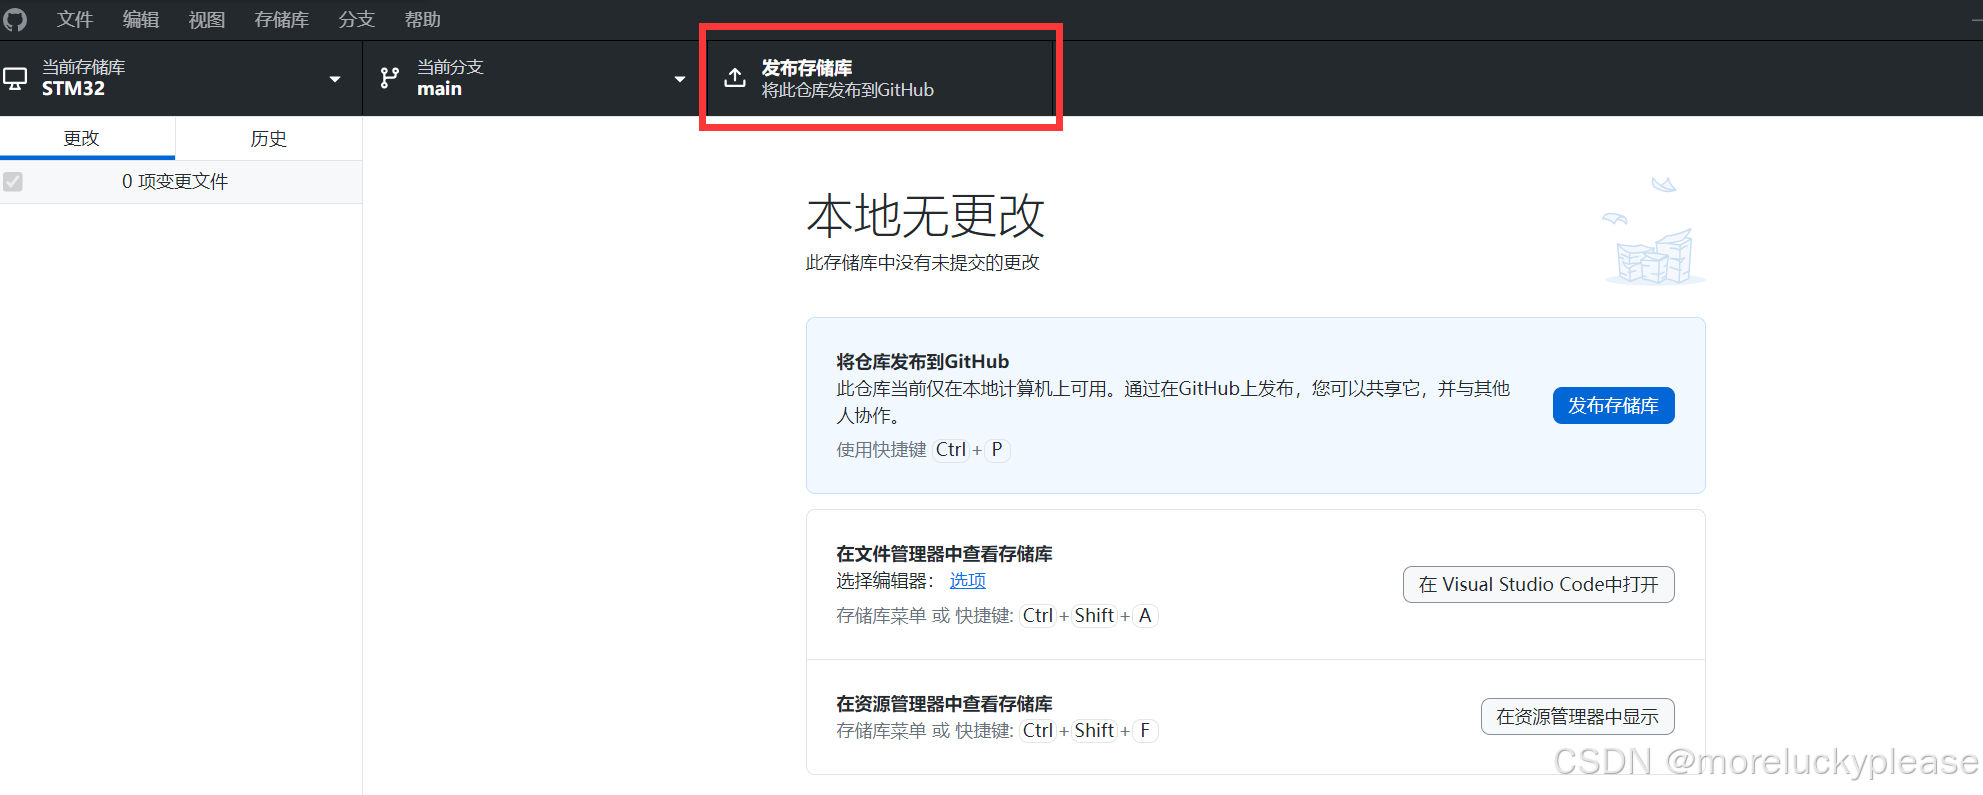Click the 0 项变更文件 text
Viewport: 1983px width, 795px height.
pos(175,181)
